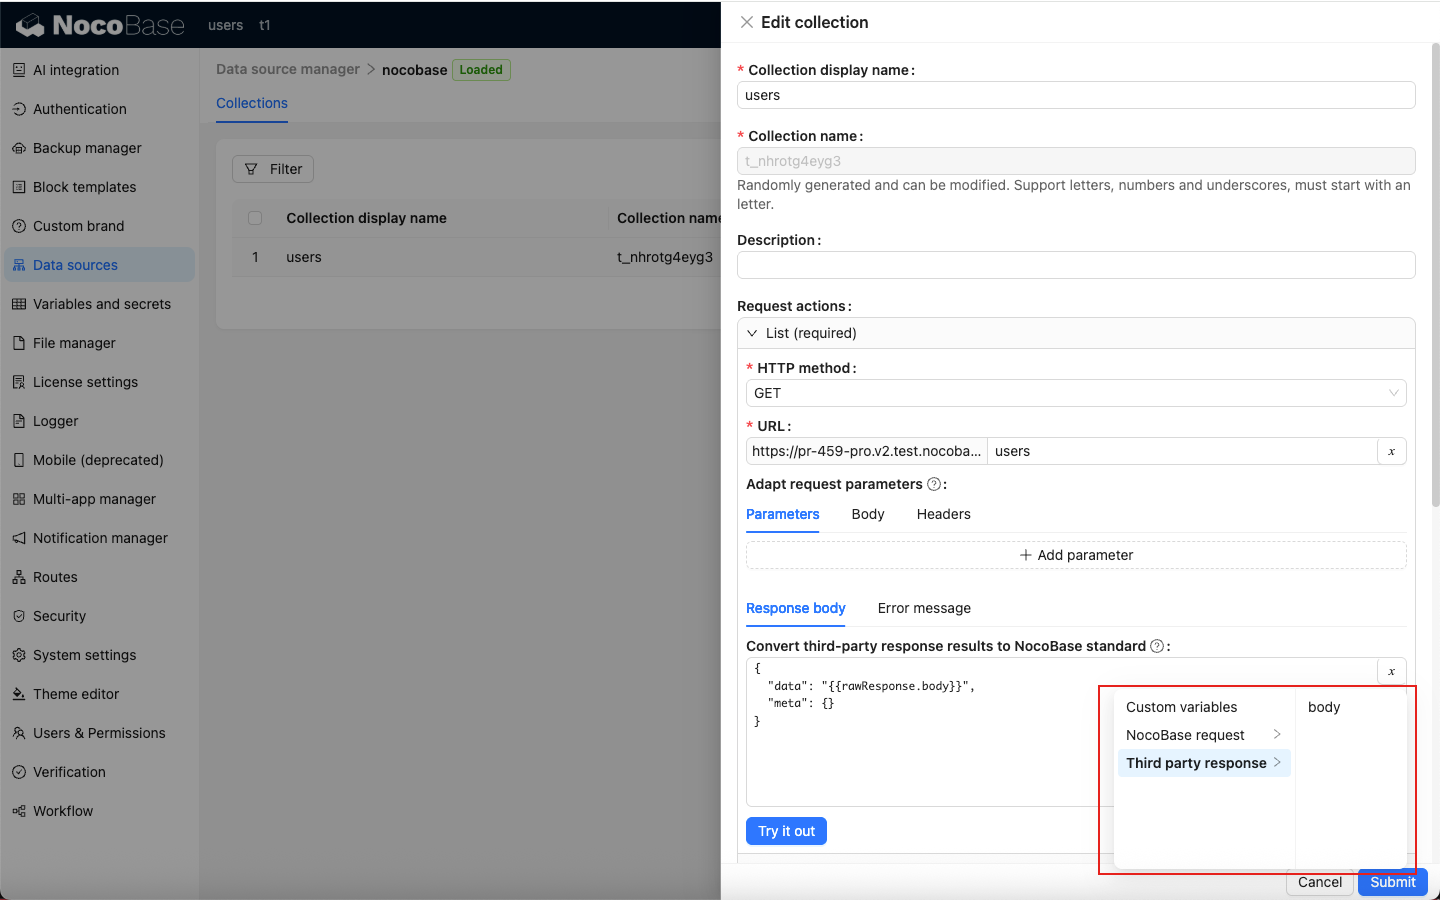Click help icon next to Adapt request parameters

click(x=934, y=484)
